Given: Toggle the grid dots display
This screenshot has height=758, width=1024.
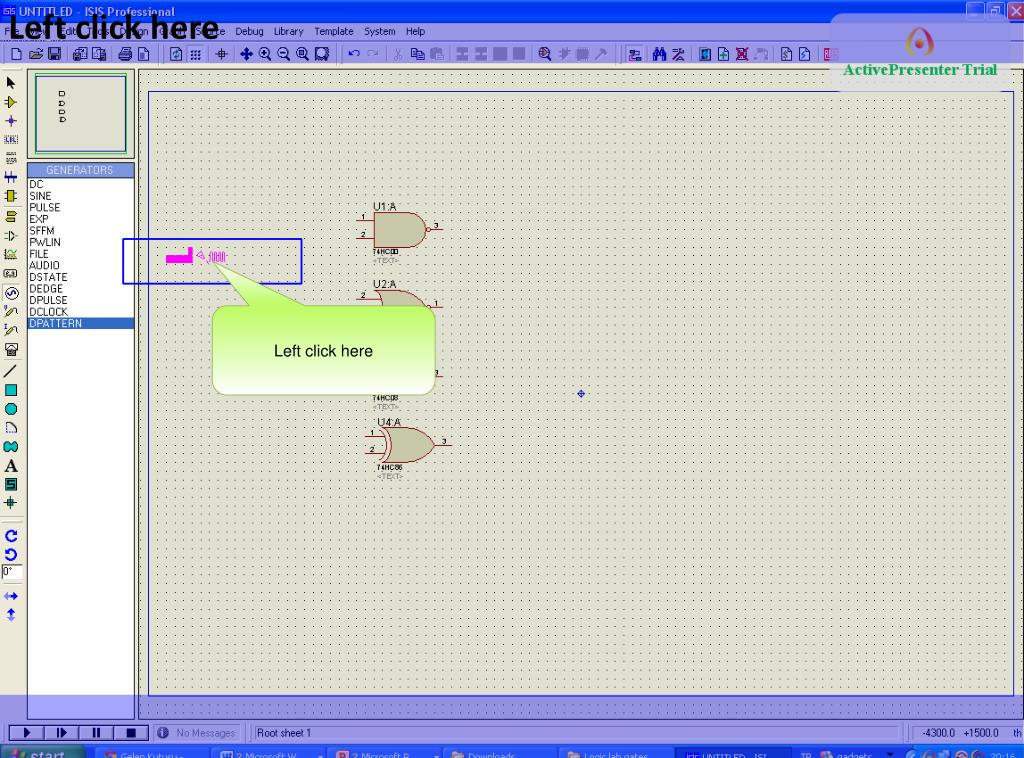Looking at the screenshot, I should click(195, 54).
